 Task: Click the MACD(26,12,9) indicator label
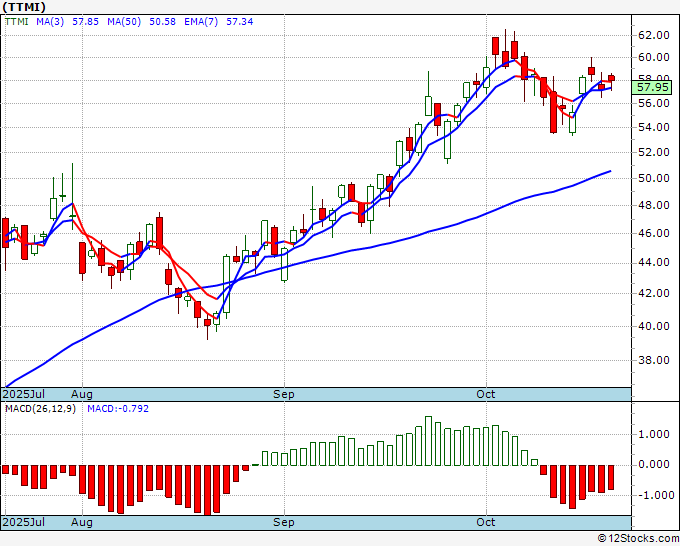40,409
